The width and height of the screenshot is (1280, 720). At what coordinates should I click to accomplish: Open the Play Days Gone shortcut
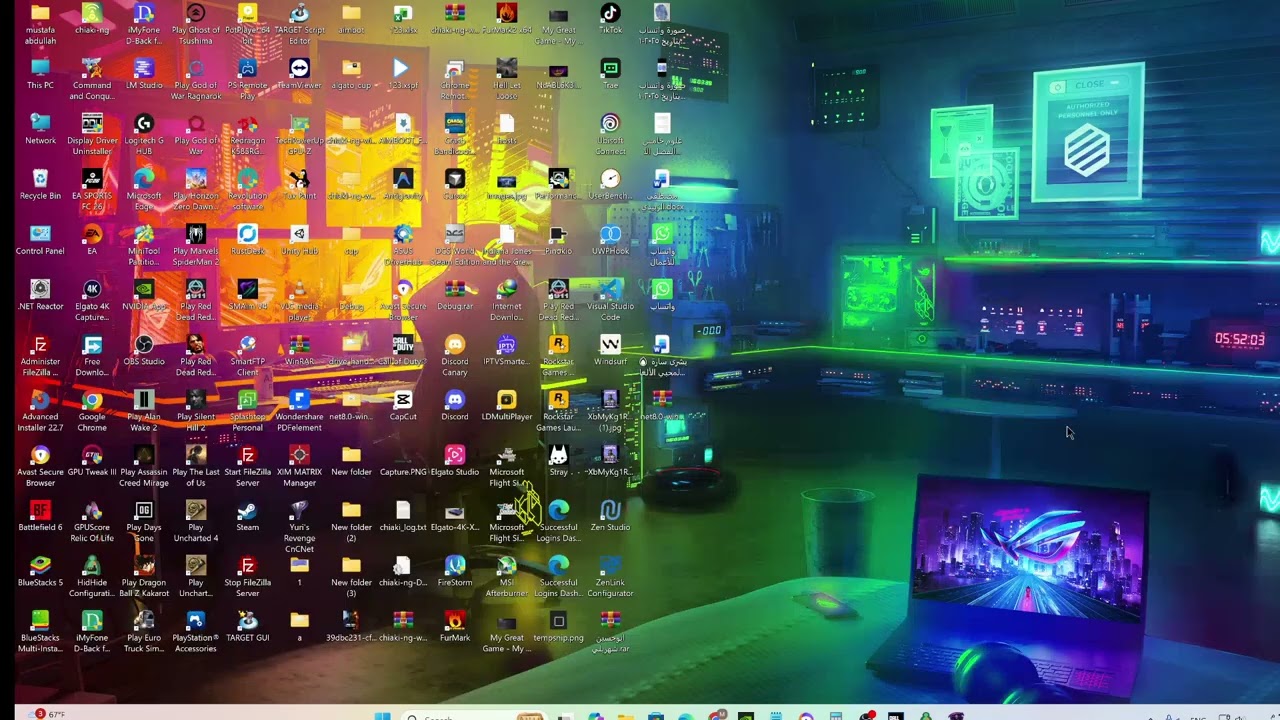click(144, 521)
